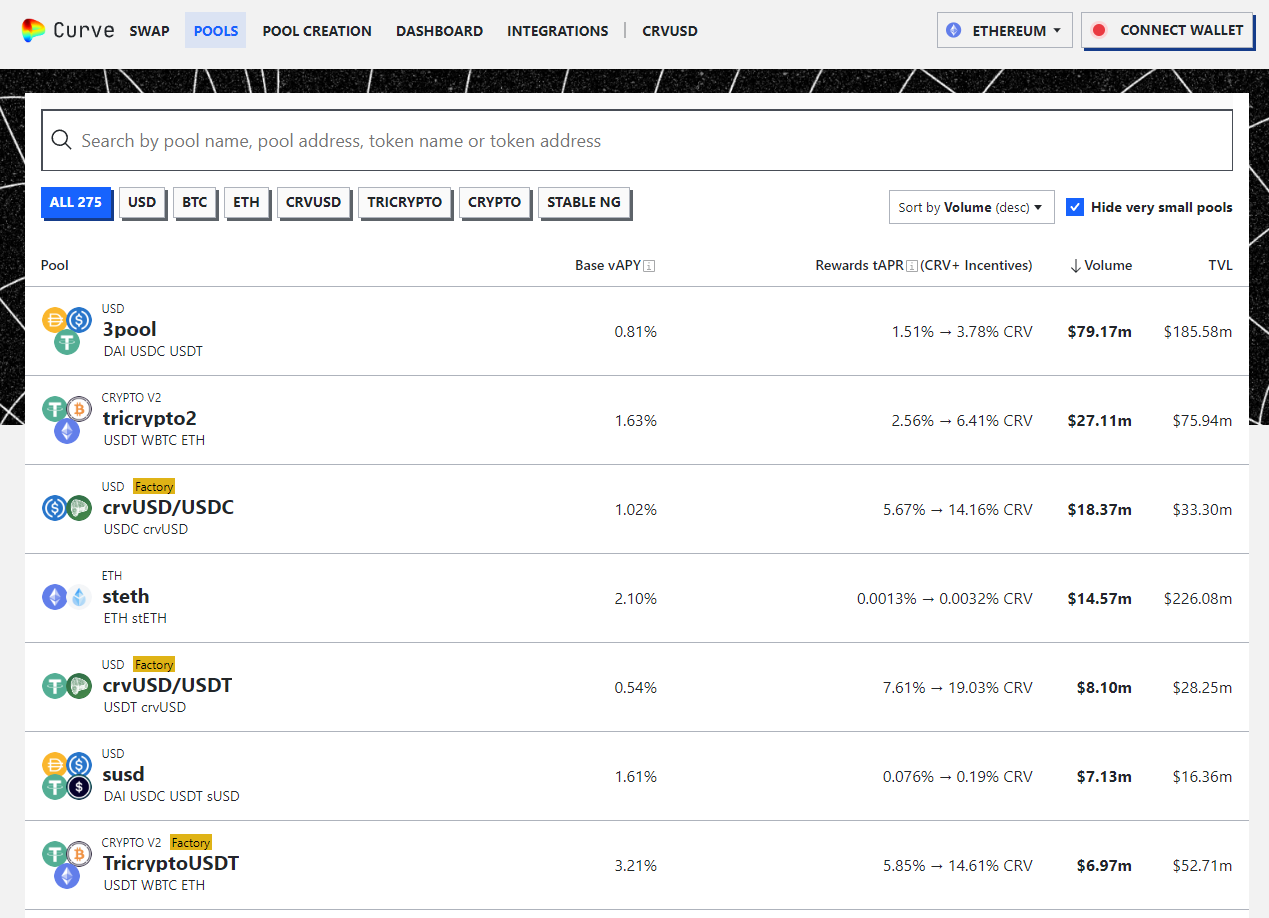Click susd tokens text DAI USDC USDT sUSD
Screen dimensions: 1269x918
pos(172,796)
